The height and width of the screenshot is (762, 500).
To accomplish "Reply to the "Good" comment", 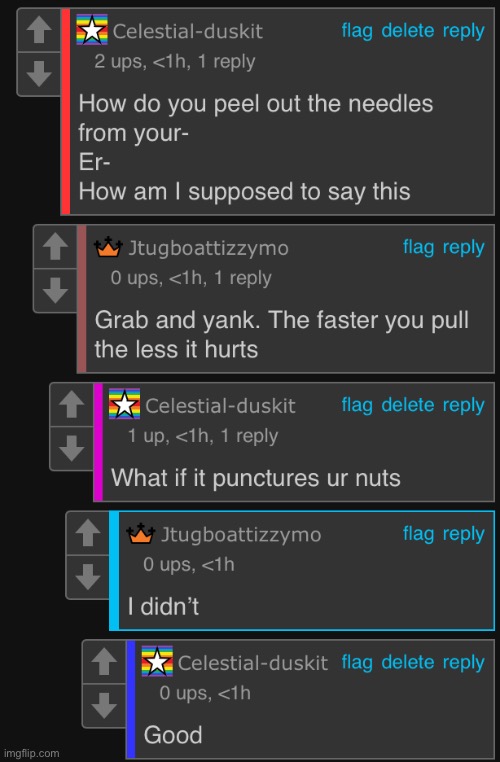I will pyautogui.click(x=464, y=662).
